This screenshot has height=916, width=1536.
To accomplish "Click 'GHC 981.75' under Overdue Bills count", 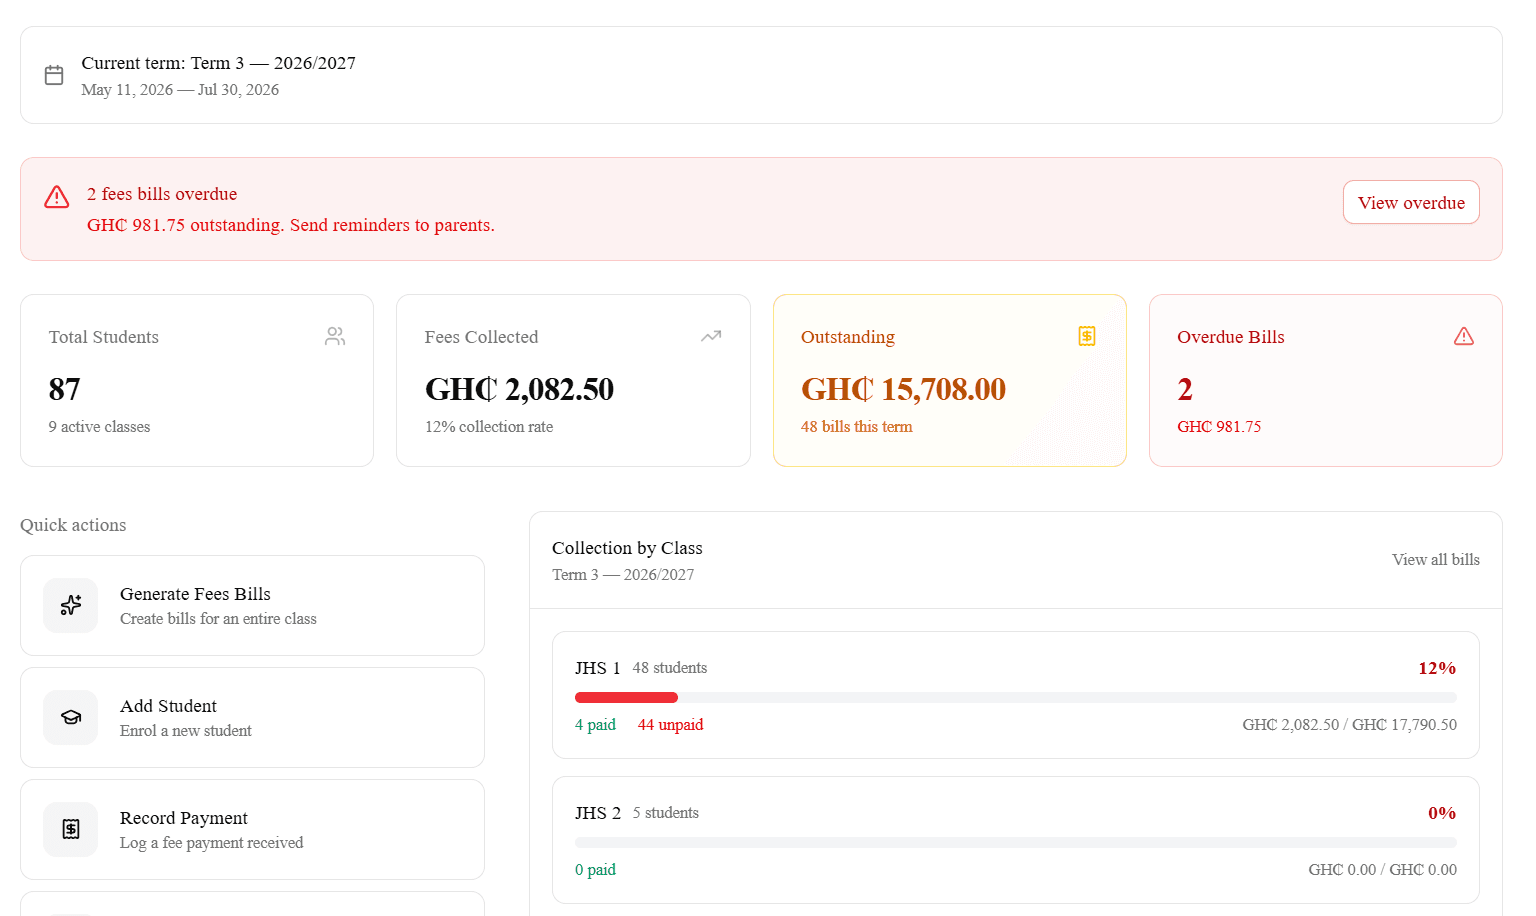I will (x=1219, y=427).
